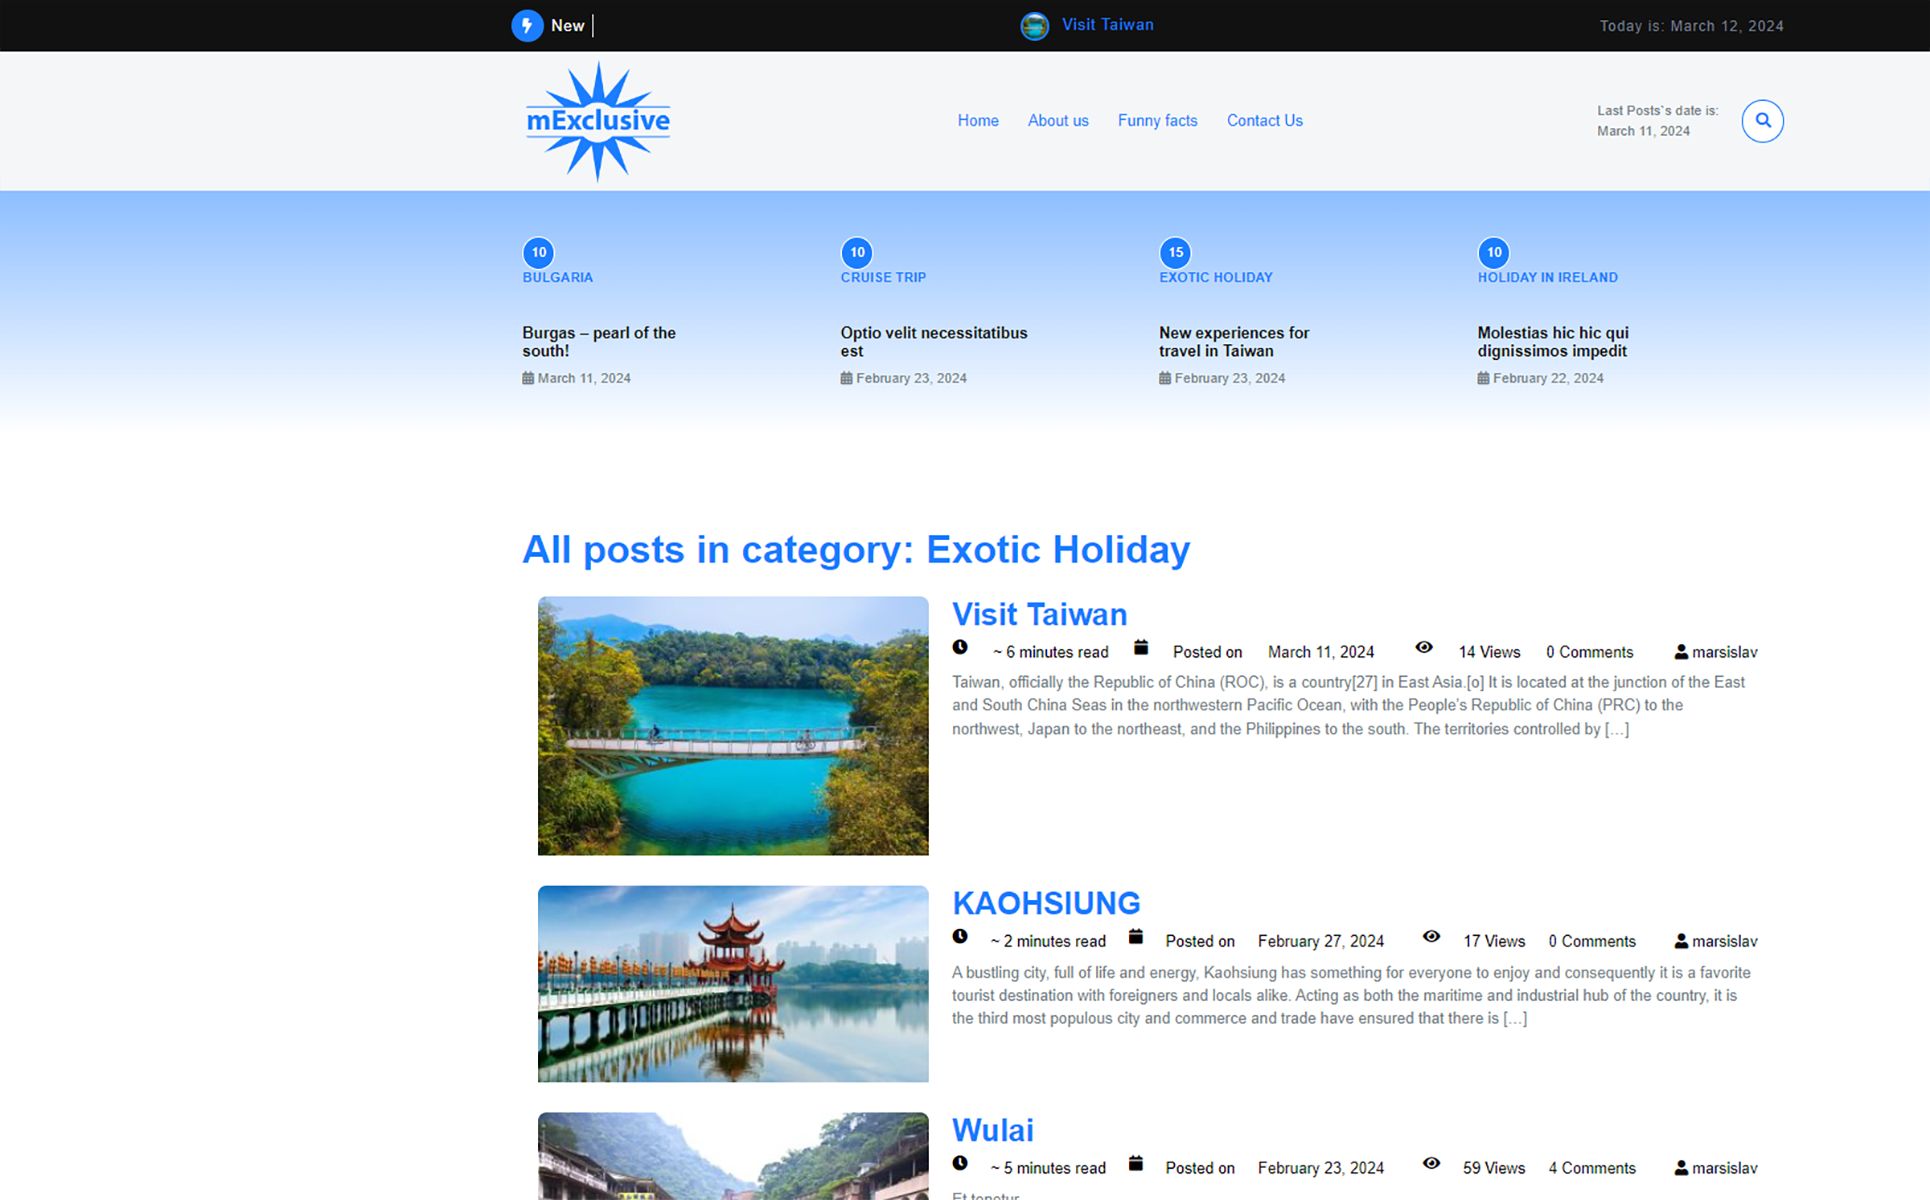Viewport: 1930px width, 1200px height.
Task: Open Burgas – pearl of the south post
Action: point(599,342)
